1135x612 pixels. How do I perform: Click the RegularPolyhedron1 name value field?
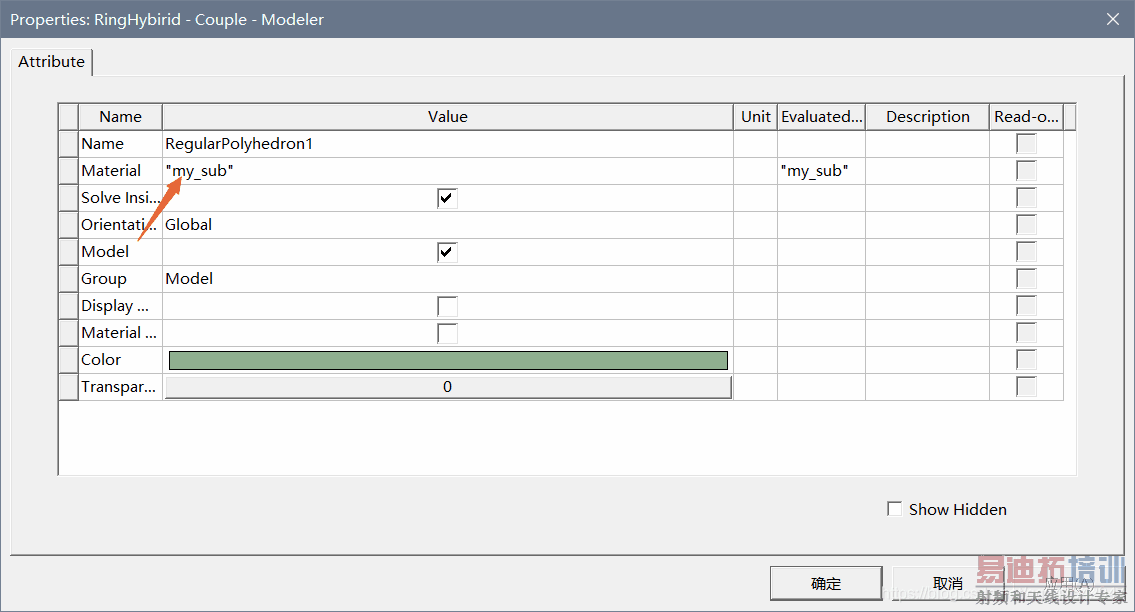[x=447, y=144]
